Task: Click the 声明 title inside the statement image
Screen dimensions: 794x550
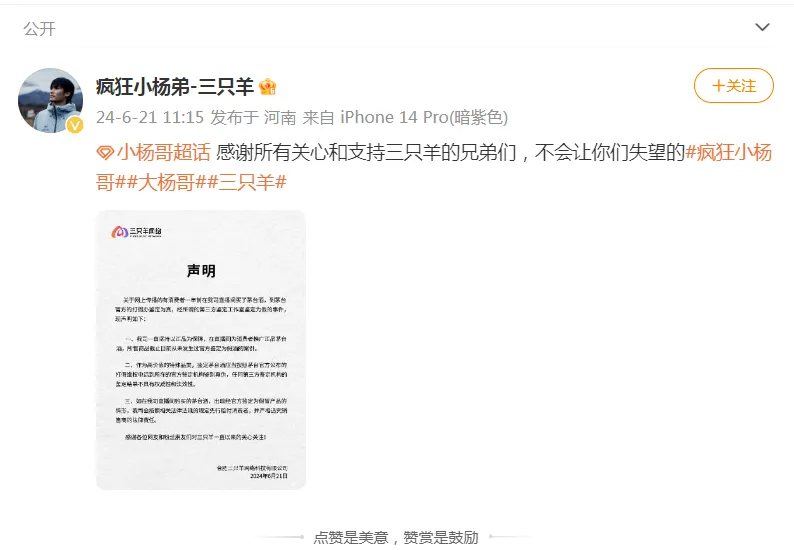Action: point(201,270)
